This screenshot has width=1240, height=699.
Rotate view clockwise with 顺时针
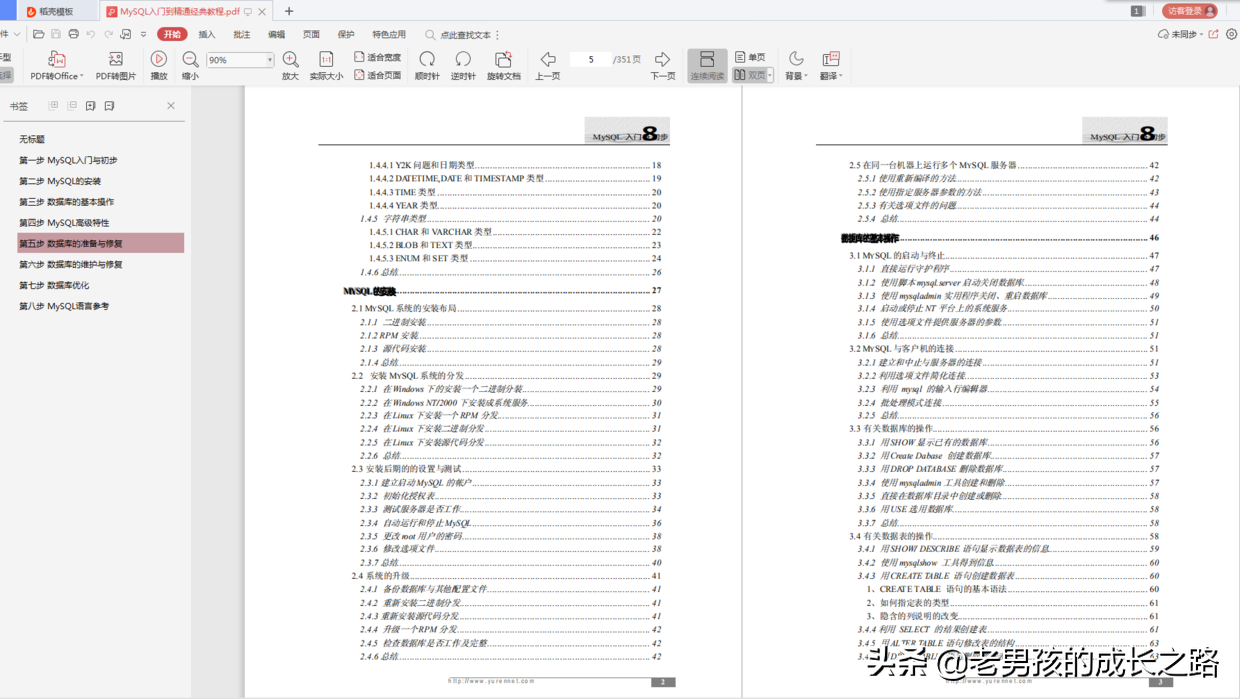click(x=427, y=66)
